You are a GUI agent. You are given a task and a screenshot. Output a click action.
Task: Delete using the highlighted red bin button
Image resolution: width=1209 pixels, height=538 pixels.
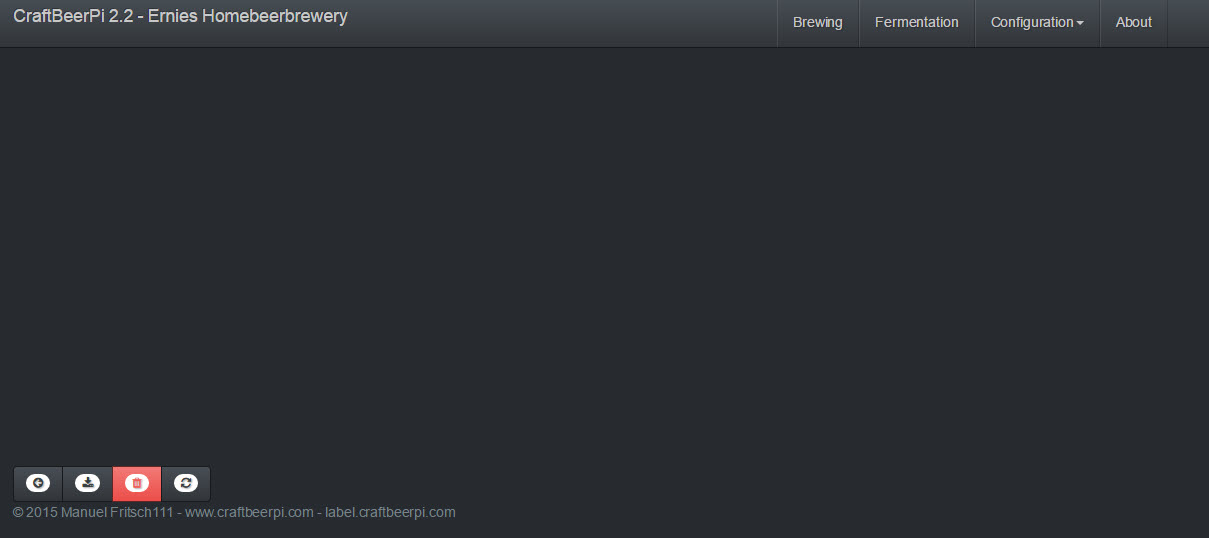click(x=137, y=484)
